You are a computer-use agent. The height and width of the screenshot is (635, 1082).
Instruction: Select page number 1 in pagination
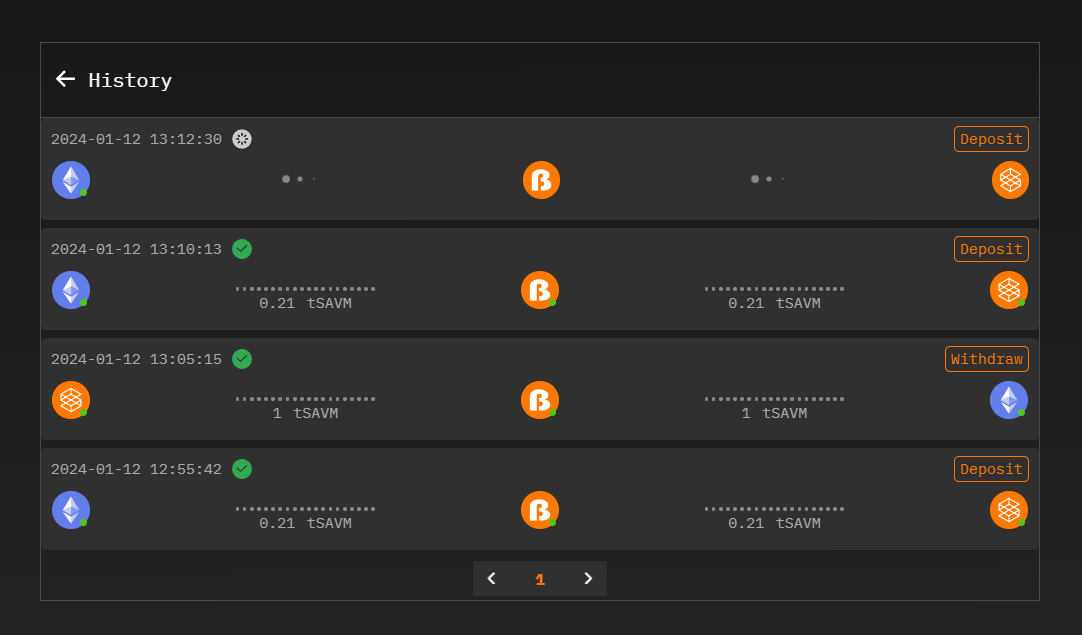tap(540, 579)
